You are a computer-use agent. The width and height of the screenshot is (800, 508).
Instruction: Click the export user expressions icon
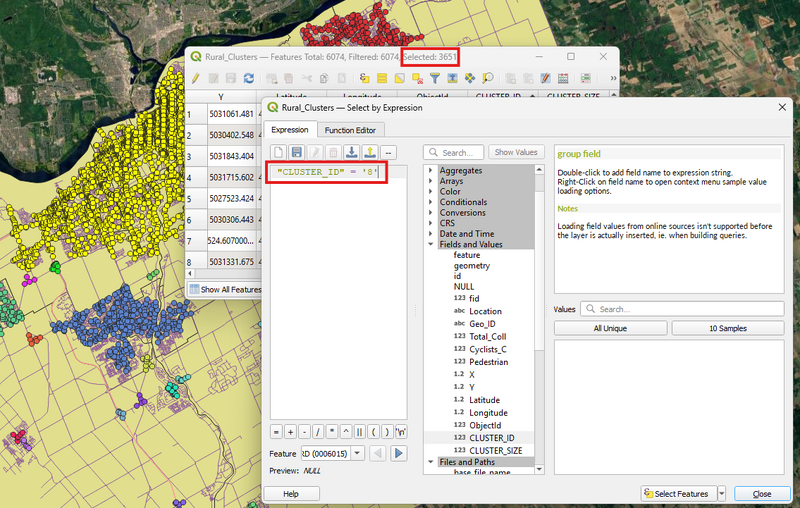(370, 152)
